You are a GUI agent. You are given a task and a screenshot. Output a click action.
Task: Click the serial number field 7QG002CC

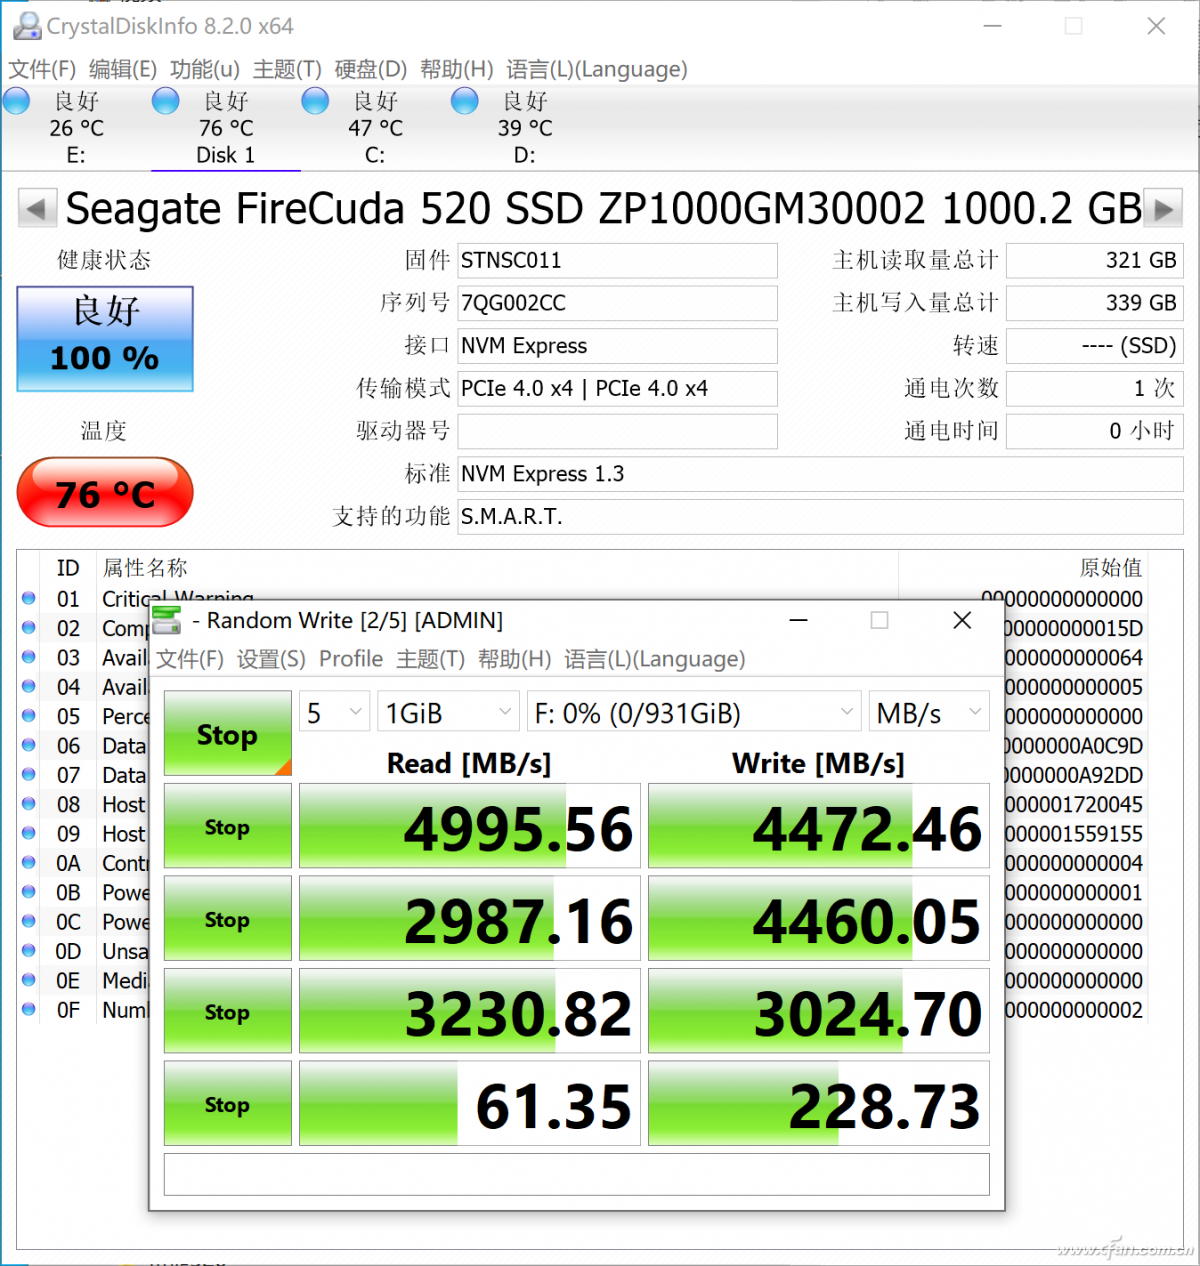617,303
